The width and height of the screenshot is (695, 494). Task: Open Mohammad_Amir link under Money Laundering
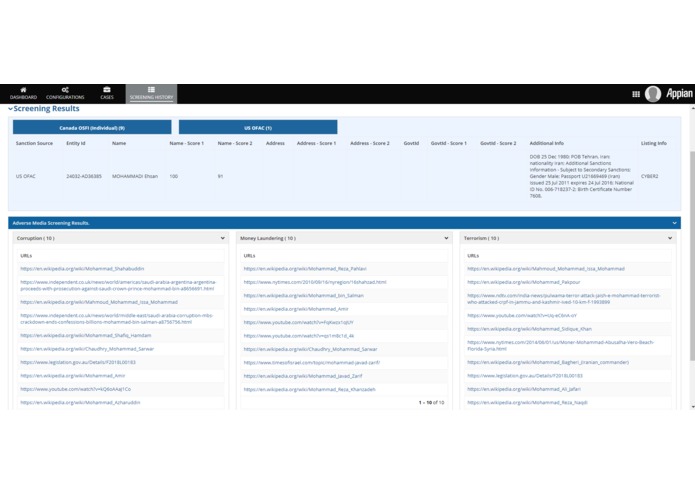click(296, 309)
